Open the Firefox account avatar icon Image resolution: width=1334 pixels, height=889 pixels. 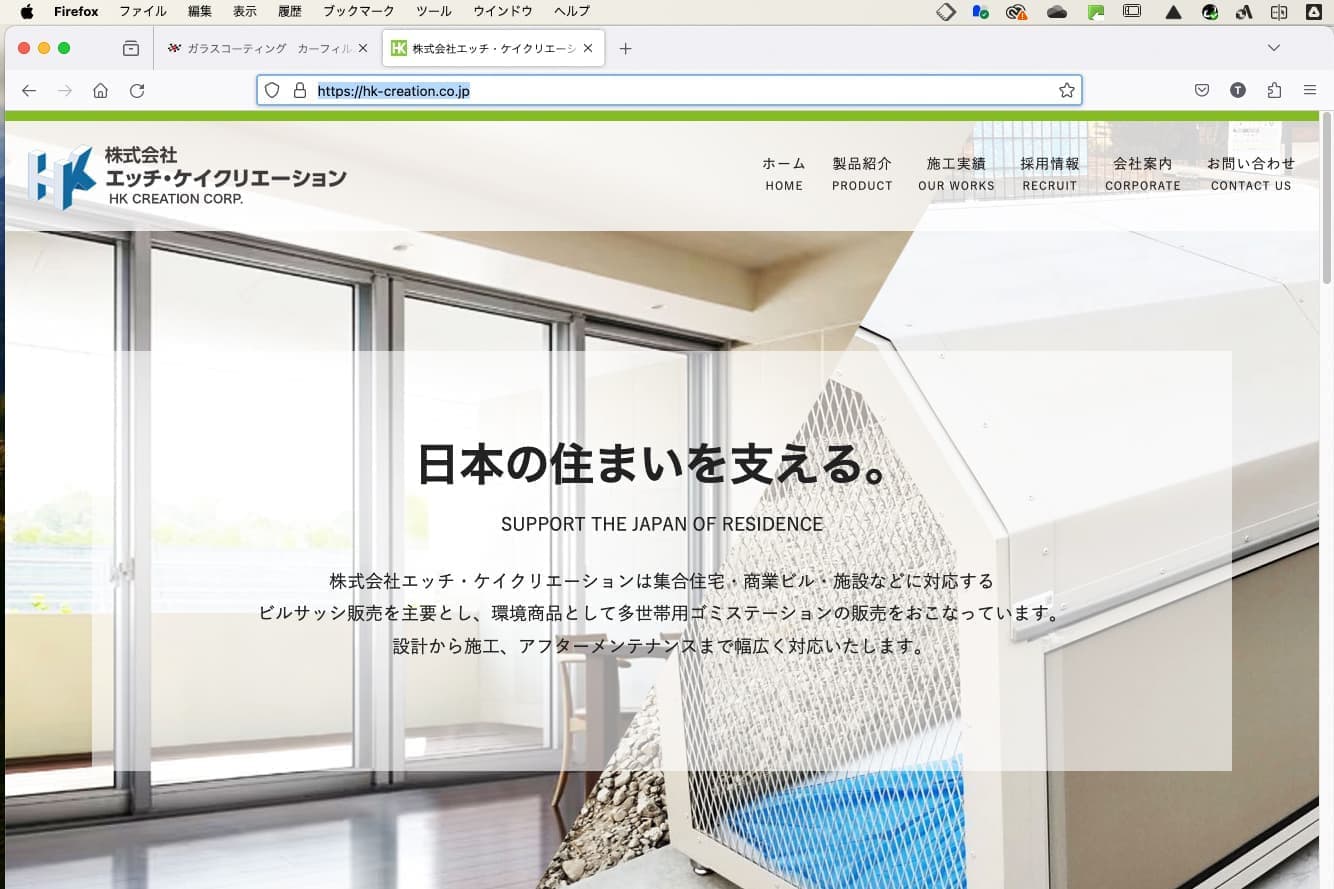(x=1238, y=91)
